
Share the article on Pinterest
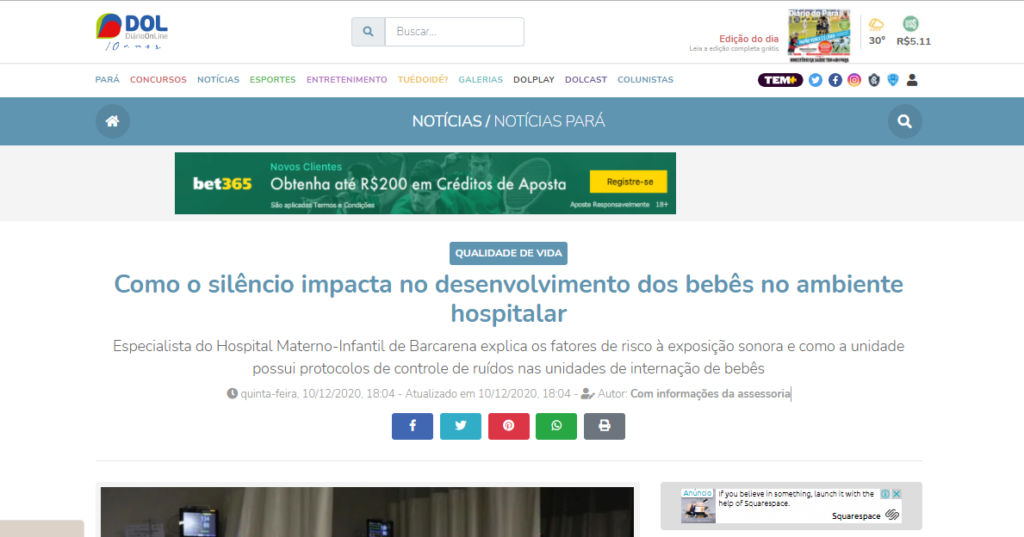coord(508,426)
